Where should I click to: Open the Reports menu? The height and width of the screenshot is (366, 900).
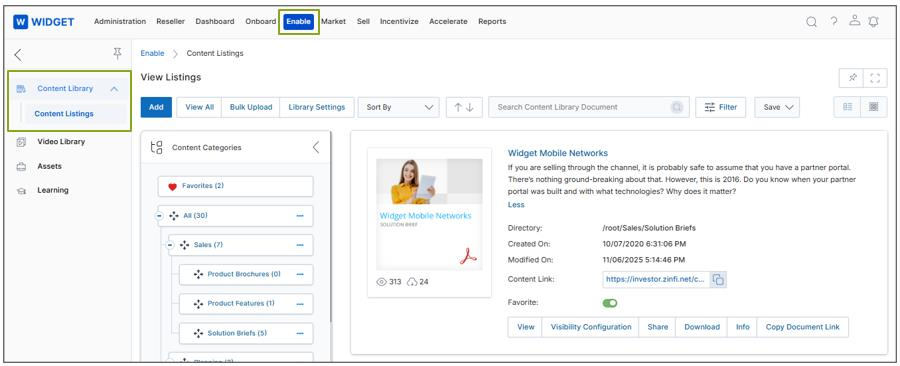[492, 22]
